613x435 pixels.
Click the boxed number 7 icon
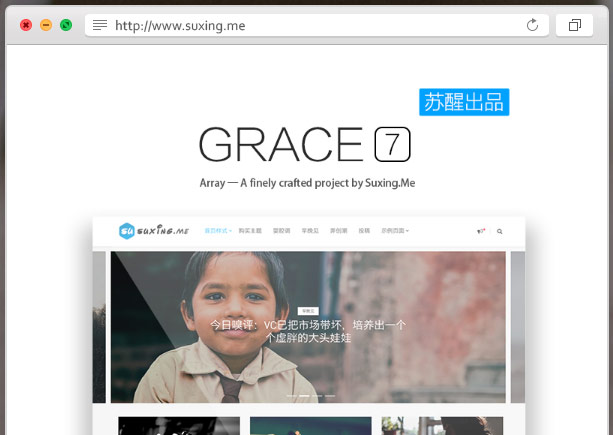393,144
